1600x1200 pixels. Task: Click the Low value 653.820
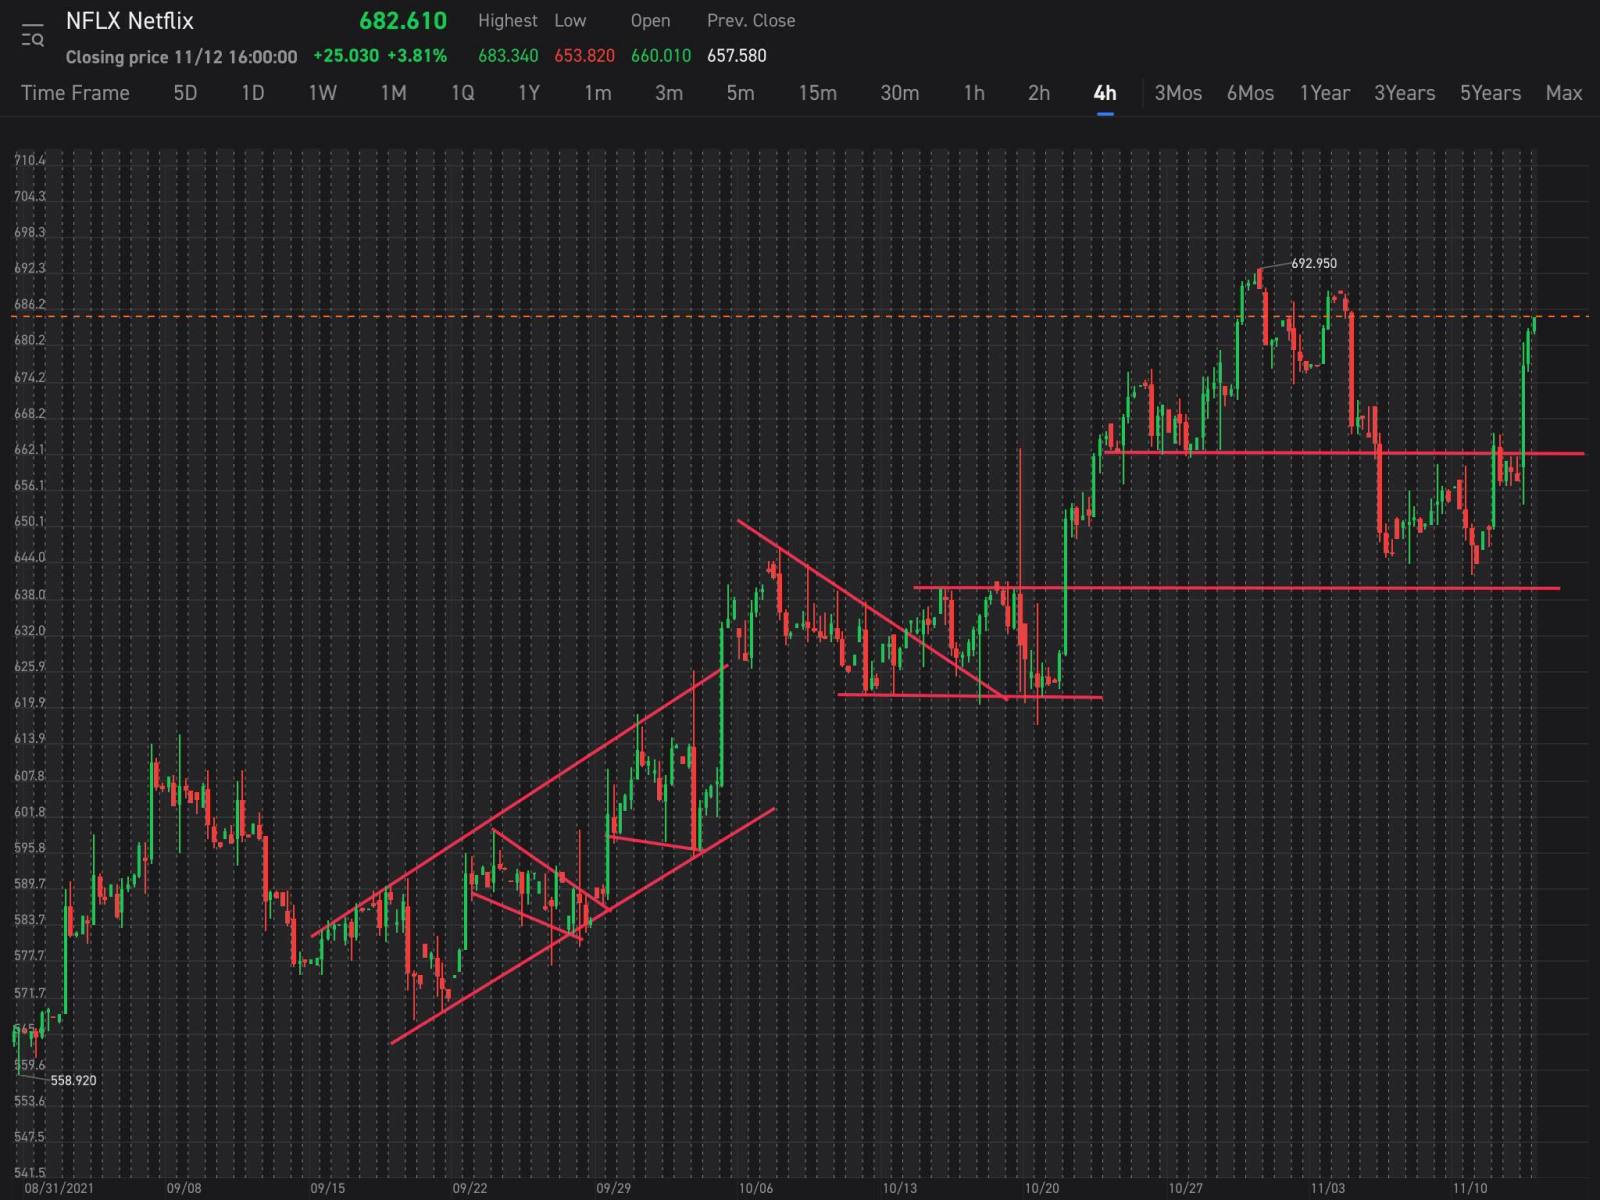point(584,56)
